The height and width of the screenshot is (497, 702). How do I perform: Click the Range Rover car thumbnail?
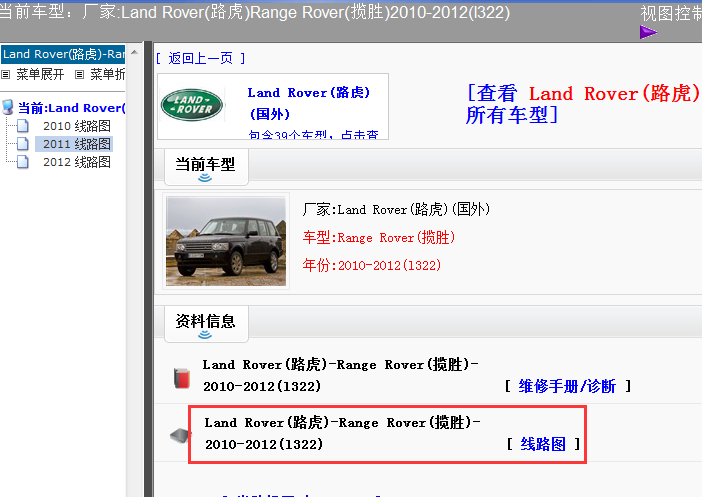(x=226, y=241)
